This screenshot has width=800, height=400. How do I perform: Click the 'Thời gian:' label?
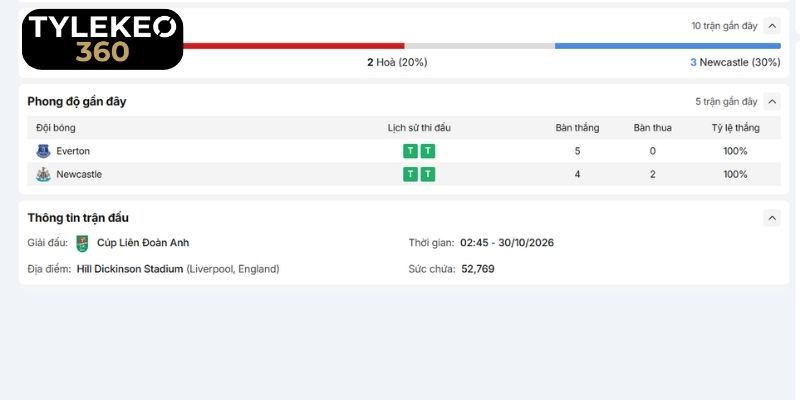[431, 243]
